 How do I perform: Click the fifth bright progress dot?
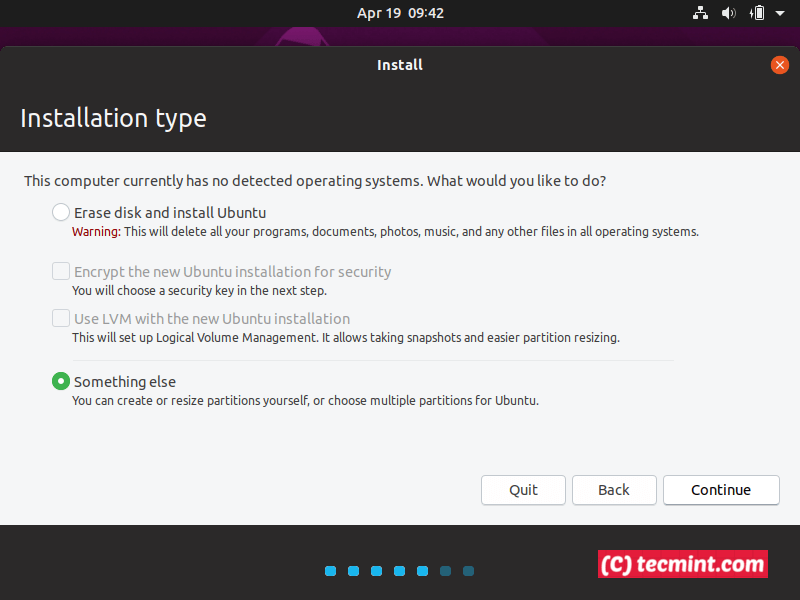[422, 571]
